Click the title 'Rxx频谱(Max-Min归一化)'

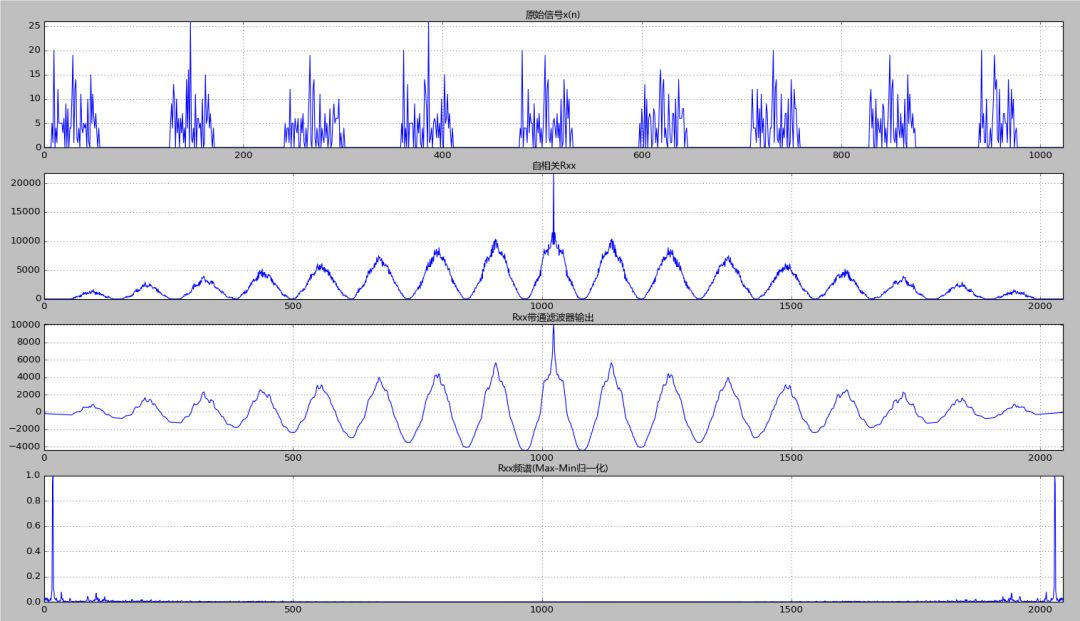point(553,468)
